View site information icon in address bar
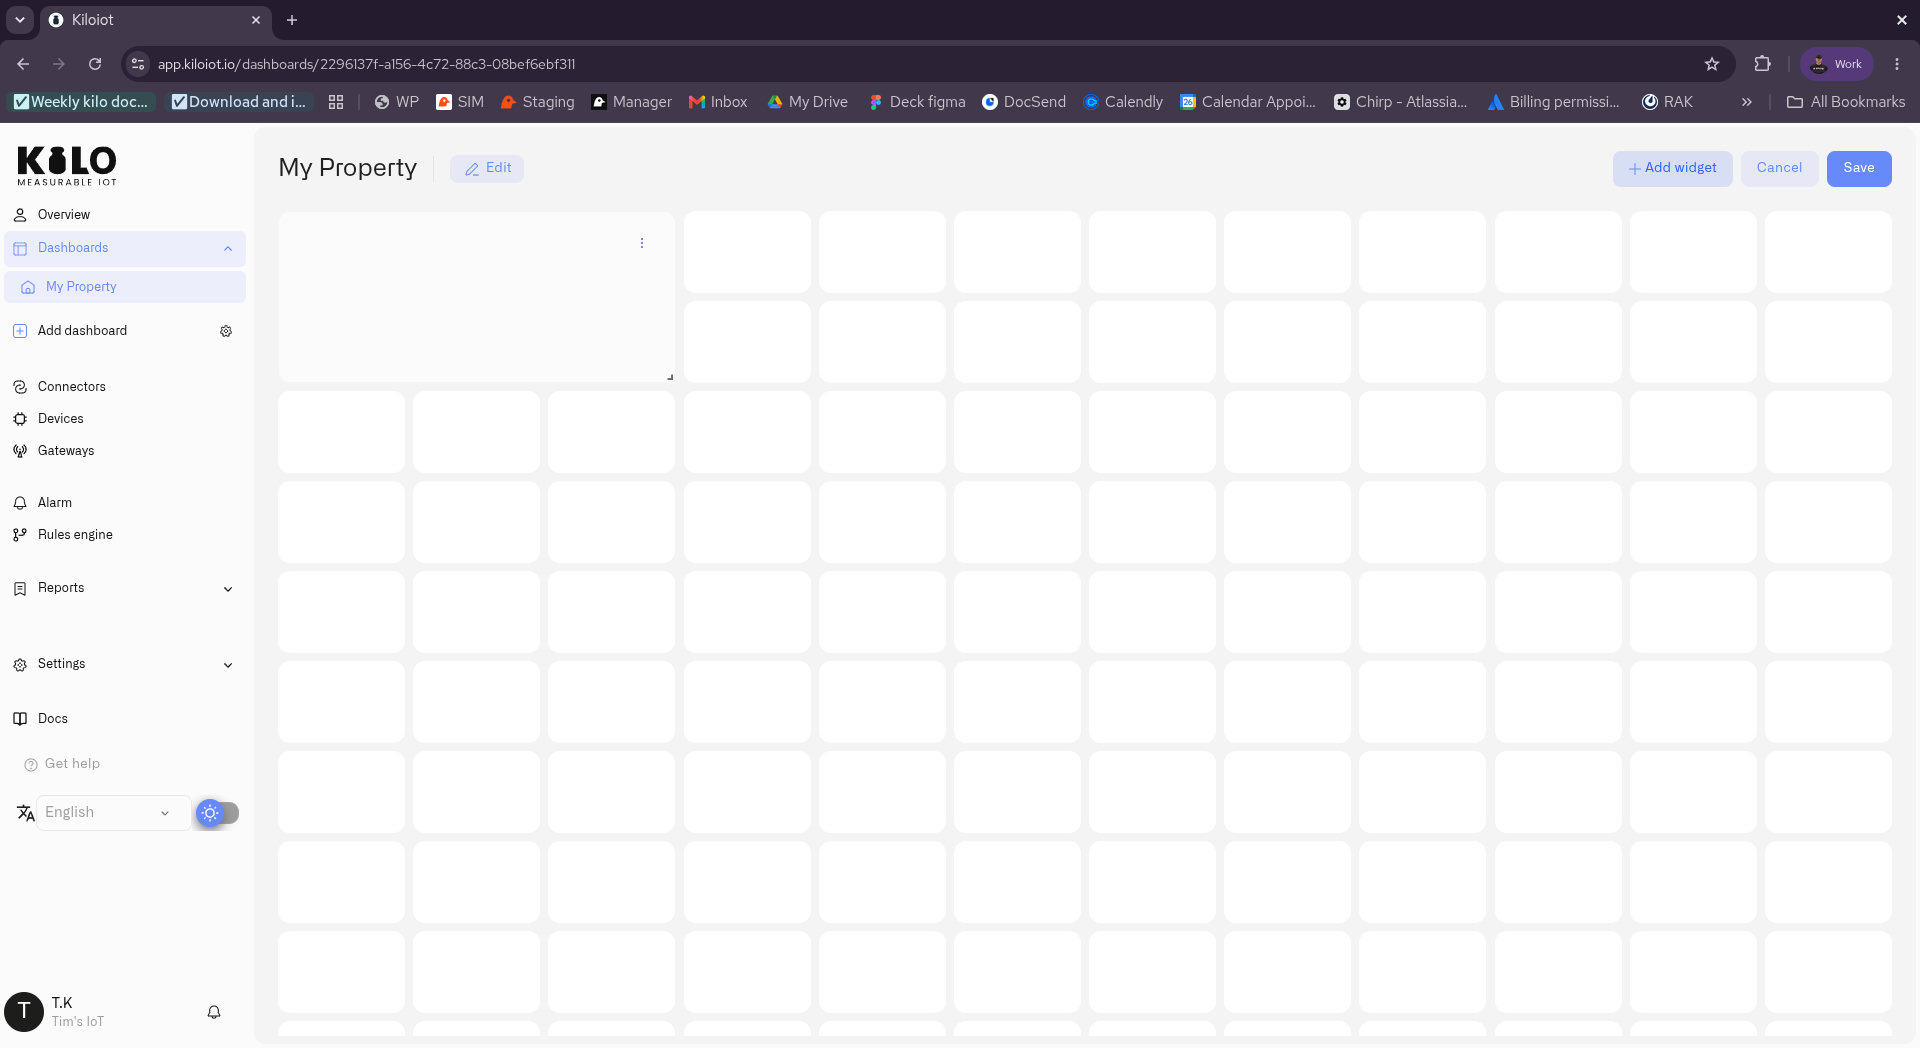Screen dimensions: 1920x1048 (x=138, y=64)
